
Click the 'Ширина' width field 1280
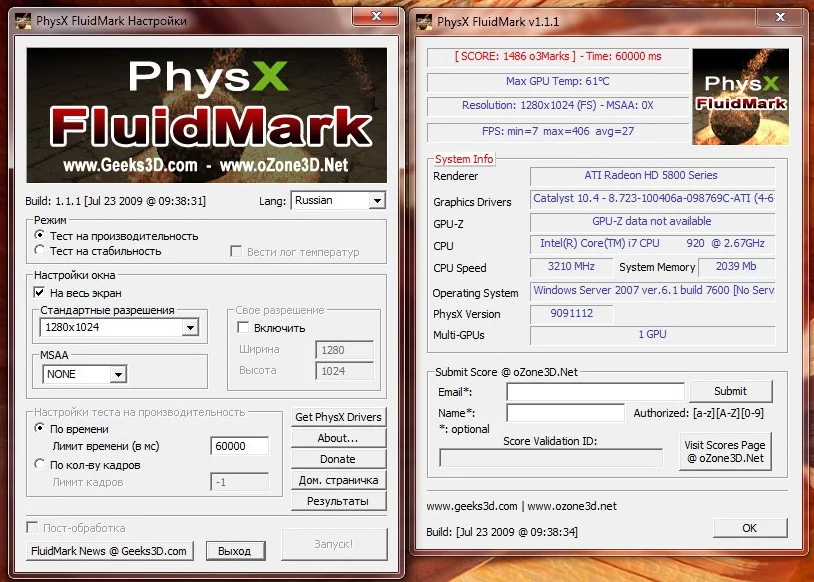344,350
